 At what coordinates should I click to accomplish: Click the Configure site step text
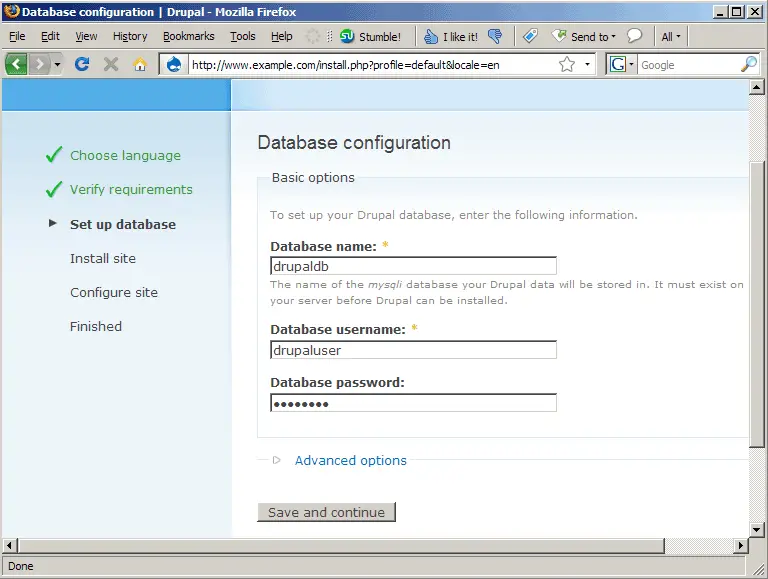coord(114,292)
